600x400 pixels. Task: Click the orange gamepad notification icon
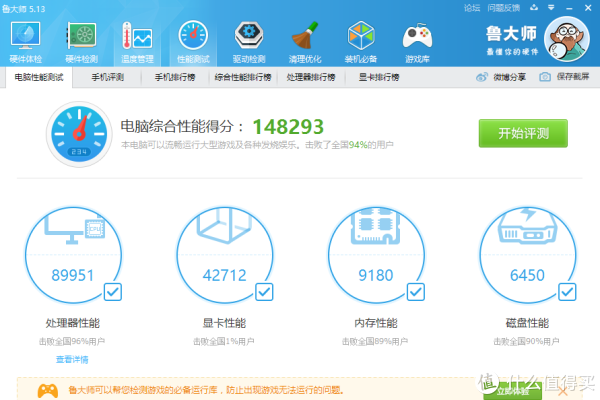tap(48, 391)
